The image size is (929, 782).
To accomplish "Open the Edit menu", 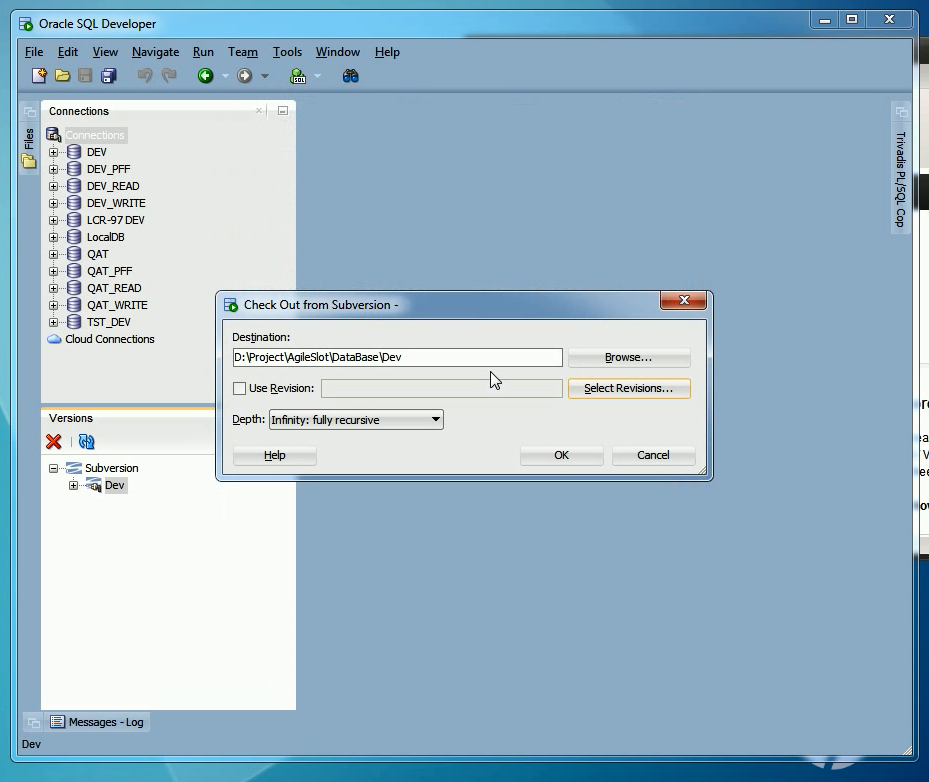I will [68, 52].
